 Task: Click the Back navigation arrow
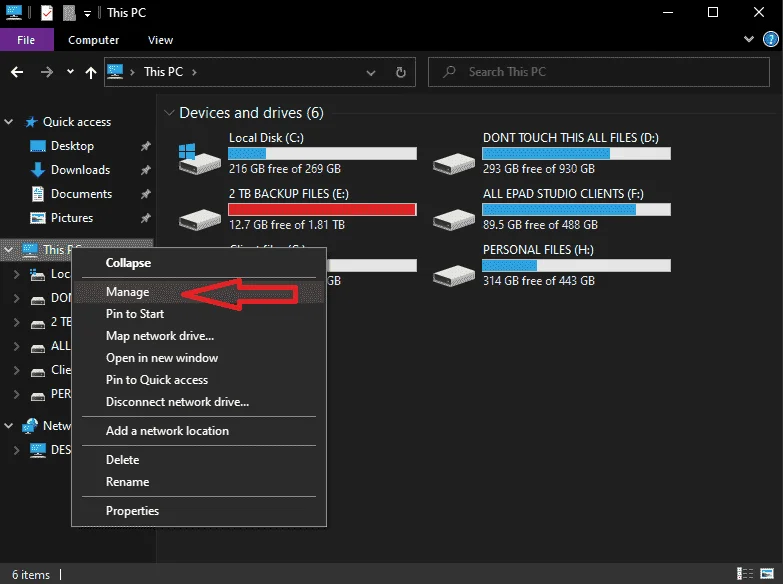coord(17,72)
